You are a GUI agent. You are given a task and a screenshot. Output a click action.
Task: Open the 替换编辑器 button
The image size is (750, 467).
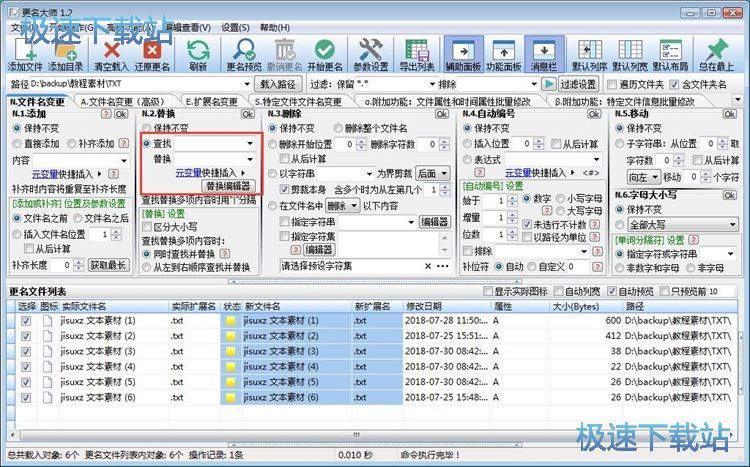tap(228, 186)
